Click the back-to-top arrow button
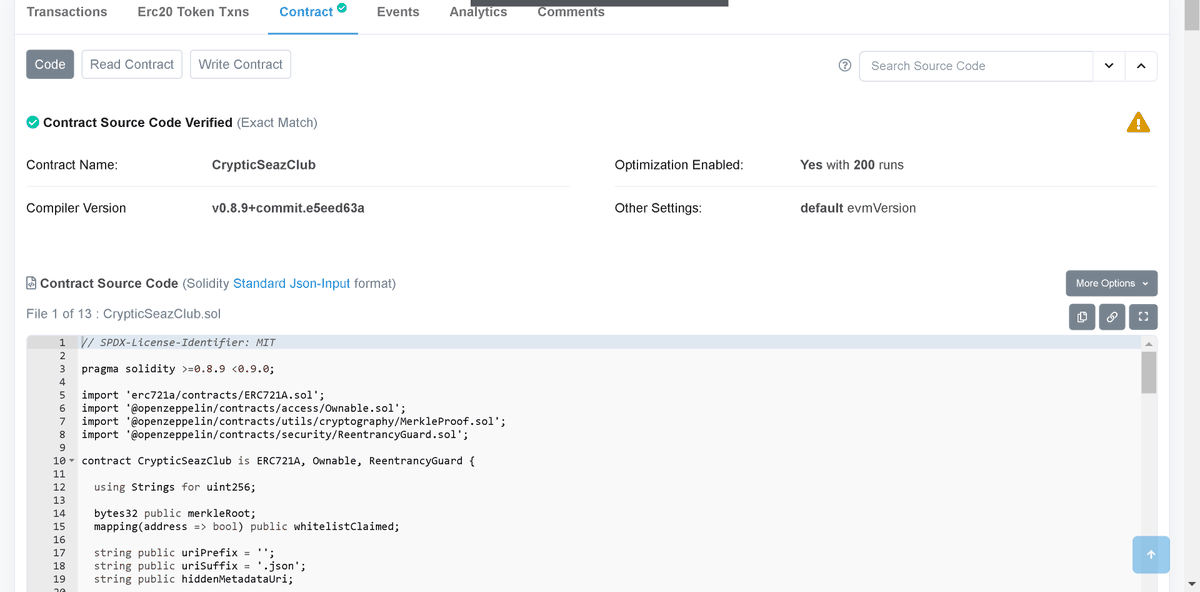The height and width of the screenshot is (592, 1200). coord(1151,554)
